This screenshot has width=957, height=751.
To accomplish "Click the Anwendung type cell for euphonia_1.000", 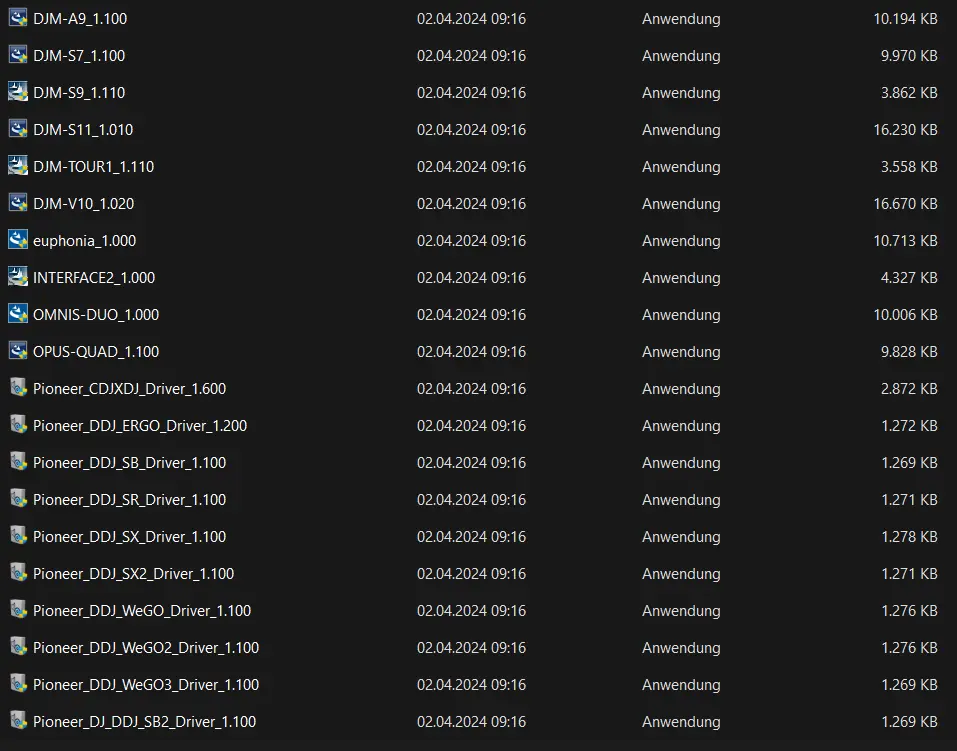I will click(x=681, y=240).
